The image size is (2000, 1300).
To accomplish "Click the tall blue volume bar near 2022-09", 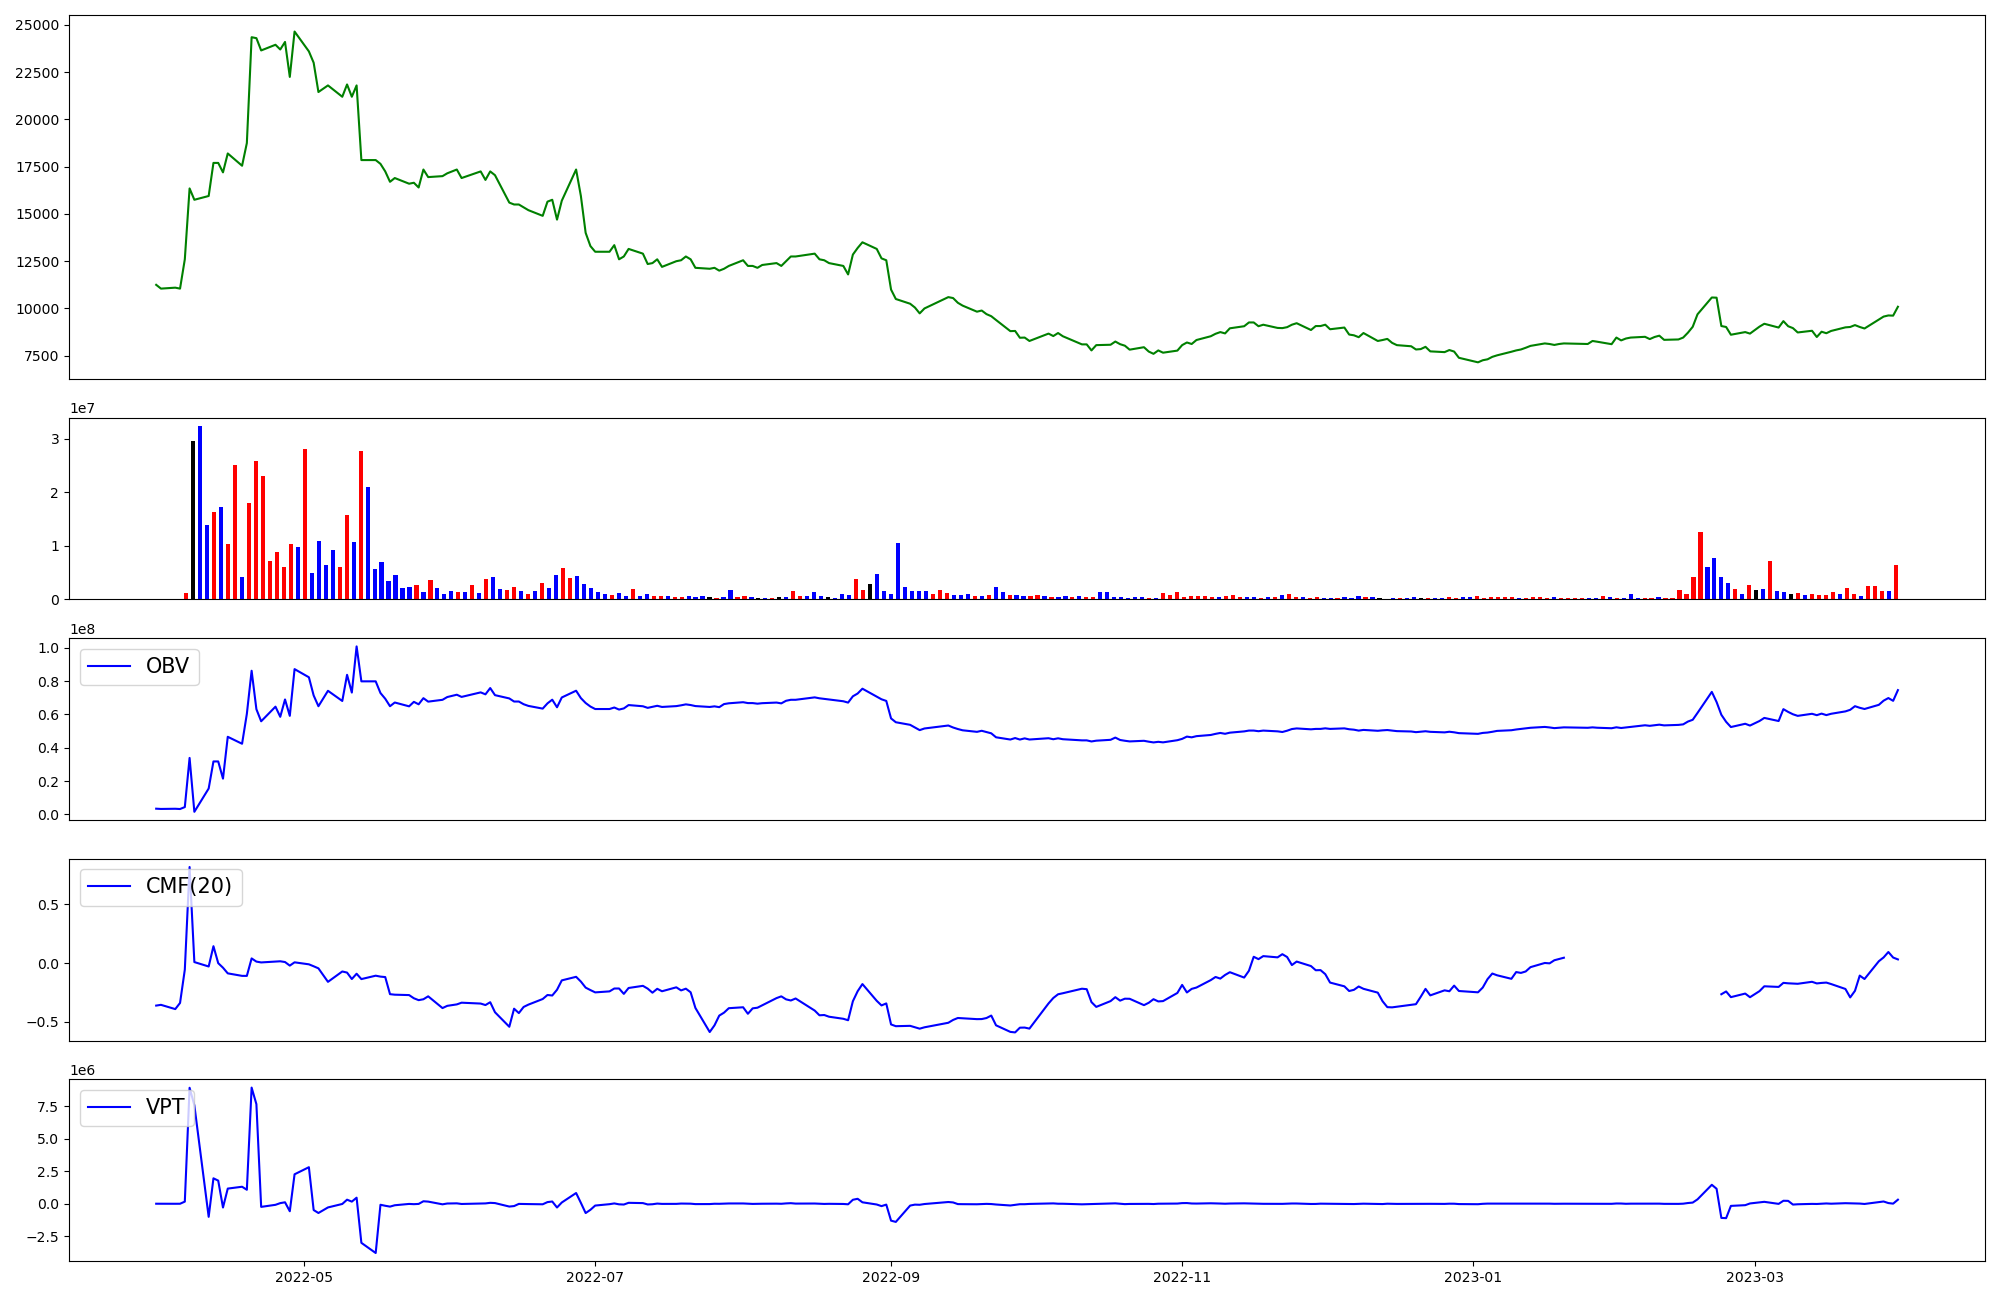I will pos(898,571).
